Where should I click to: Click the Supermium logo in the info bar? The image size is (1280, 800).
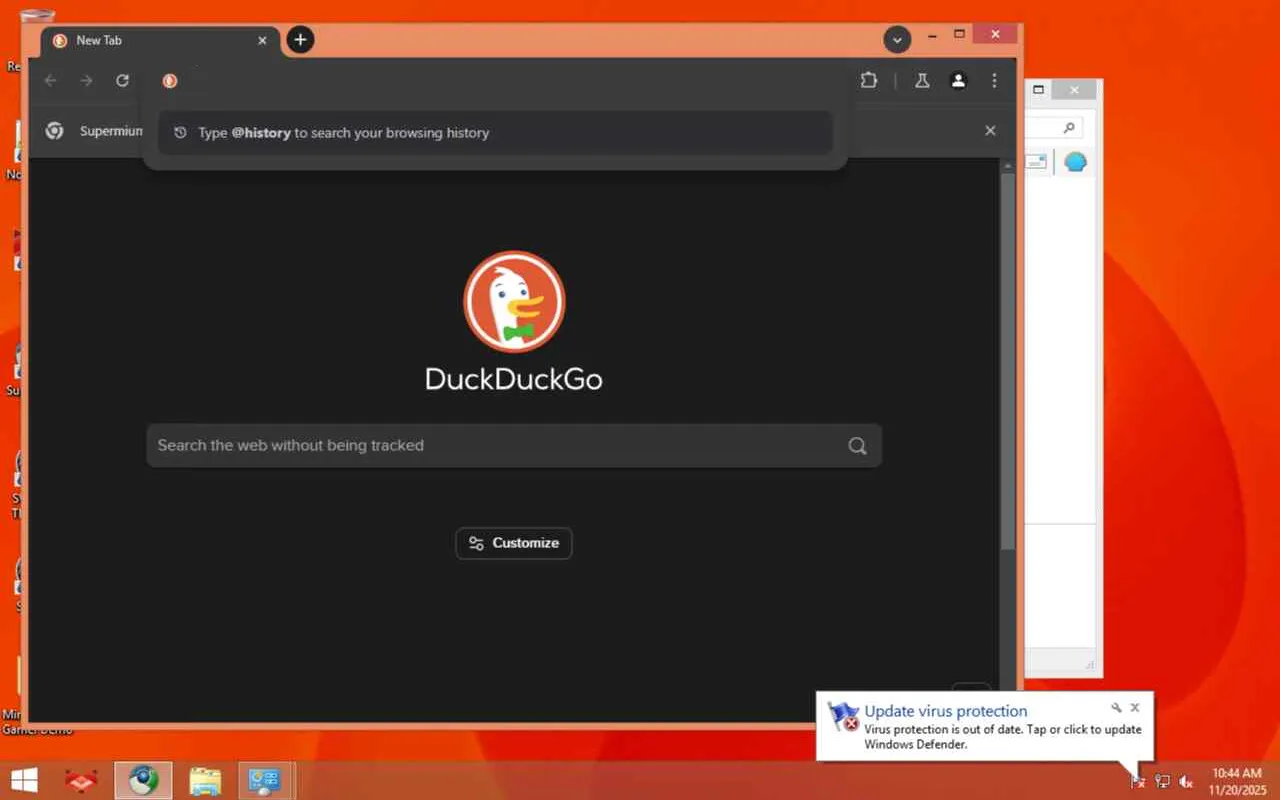[55, 131]
